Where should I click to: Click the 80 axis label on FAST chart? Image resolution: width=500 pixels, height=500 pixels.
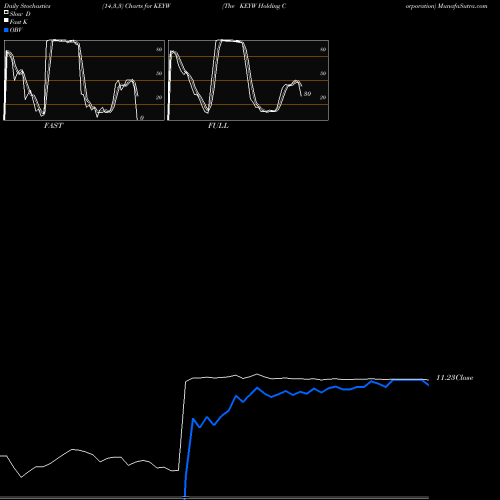click(x=159, y=49)
